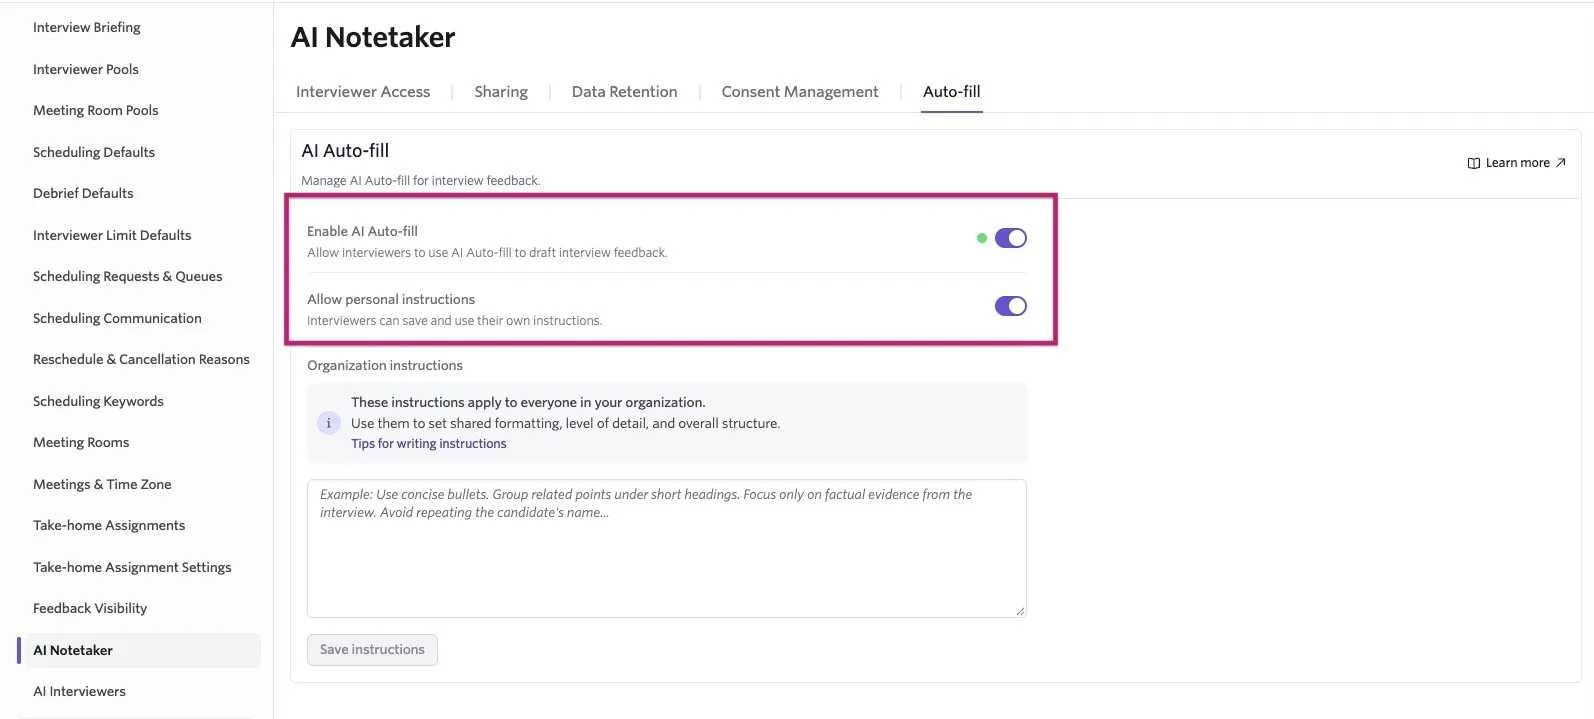Image resolution: width=1594 pixels, height=719 pixels.
Task: Click the external arrow icon after Learn more
Action: point(1561,162)
